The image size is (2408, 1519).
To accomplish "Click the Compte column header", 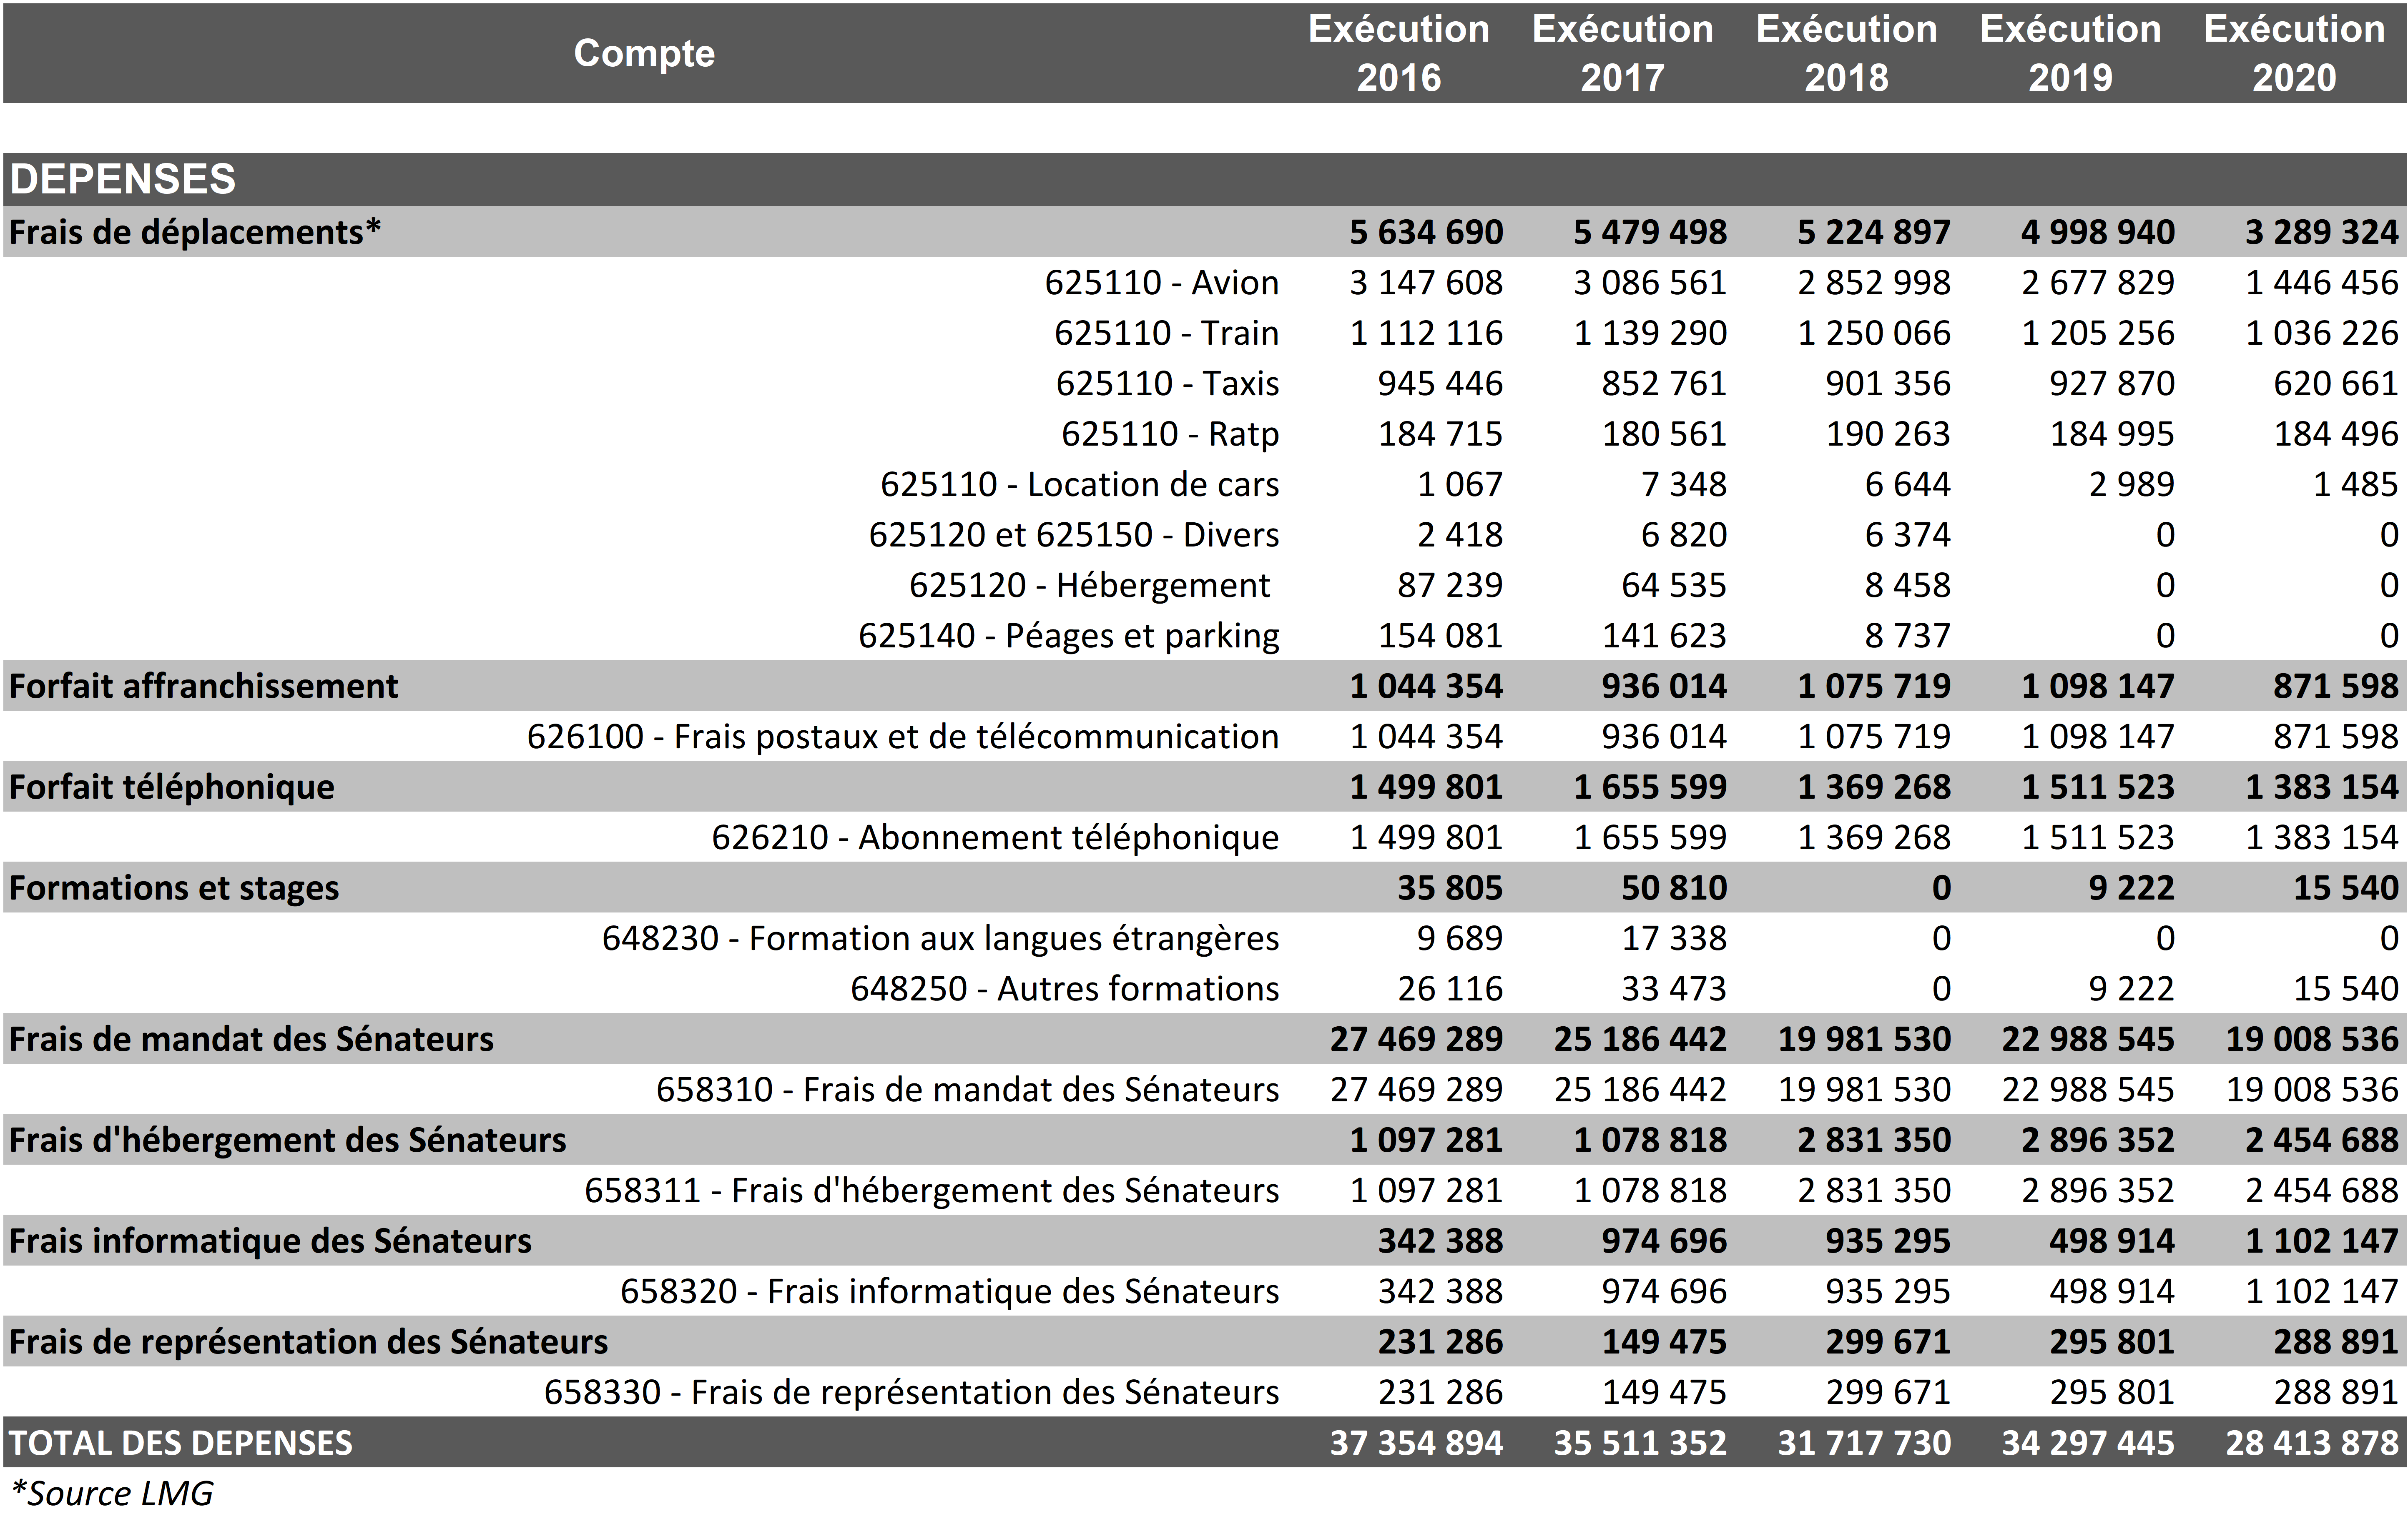I will (644, 53).
